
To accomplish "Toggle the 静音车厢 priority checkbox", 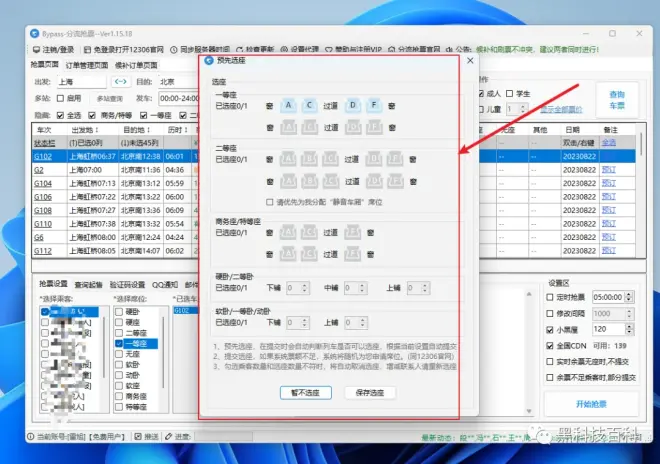I will [269, 201].
